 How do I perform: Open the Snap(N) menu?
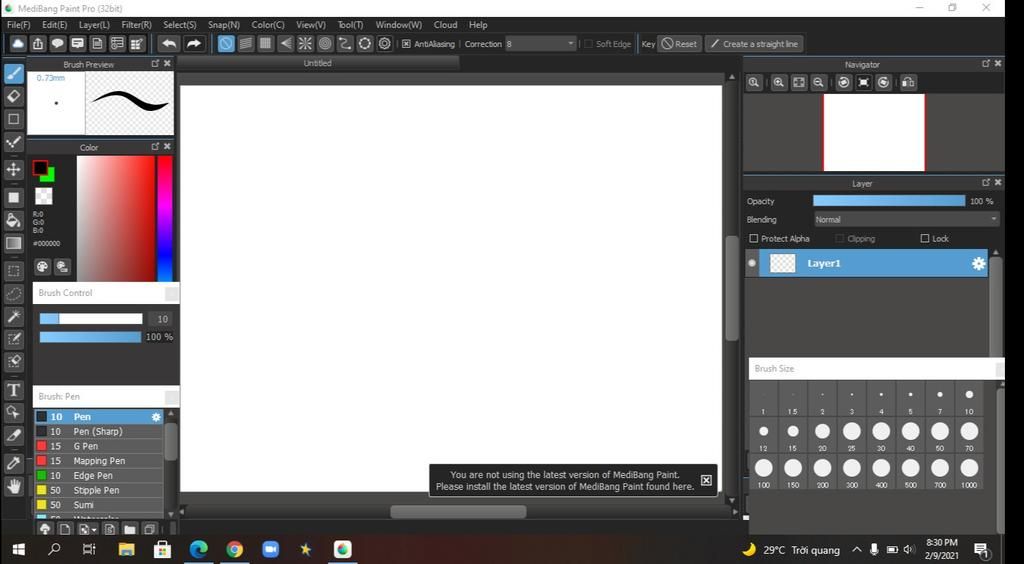click(224, 25)
